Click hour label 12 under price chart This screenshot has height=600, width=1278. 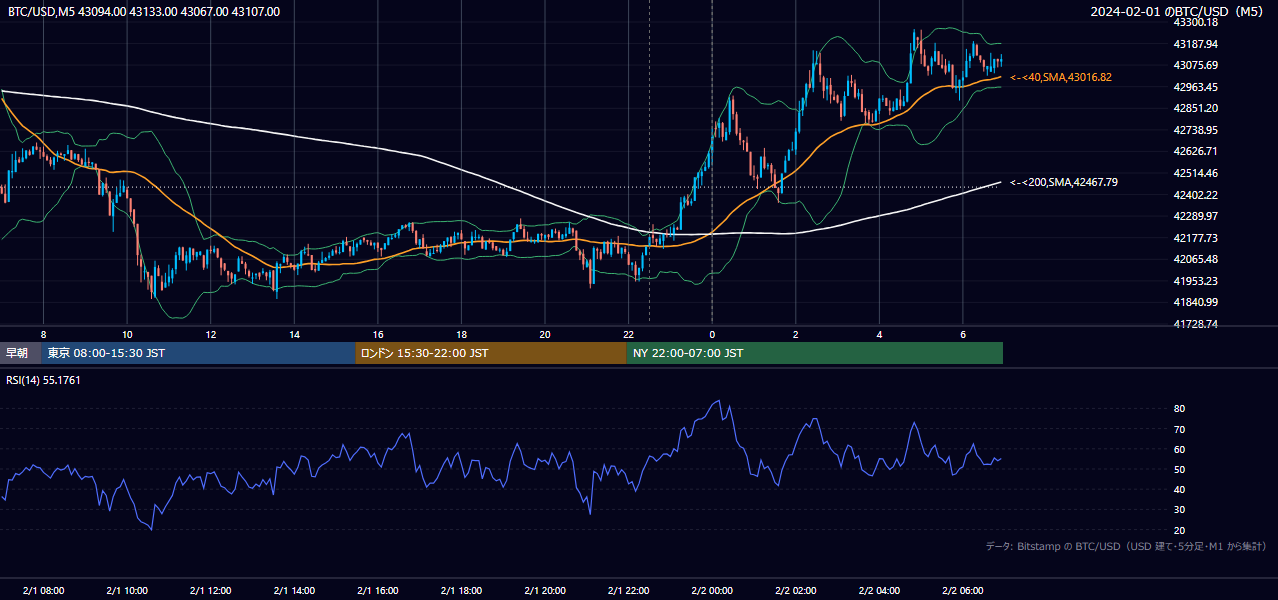[211, 334]
